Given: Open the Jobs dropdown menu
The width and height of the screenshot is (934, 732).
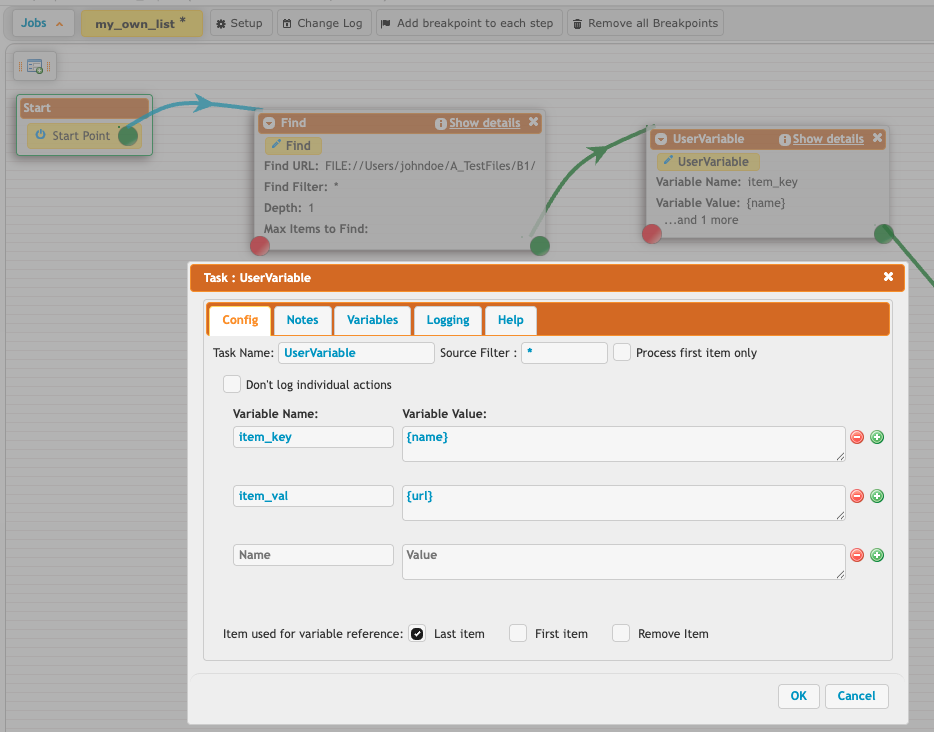Looking at the screenshot, I should point(42,23).
